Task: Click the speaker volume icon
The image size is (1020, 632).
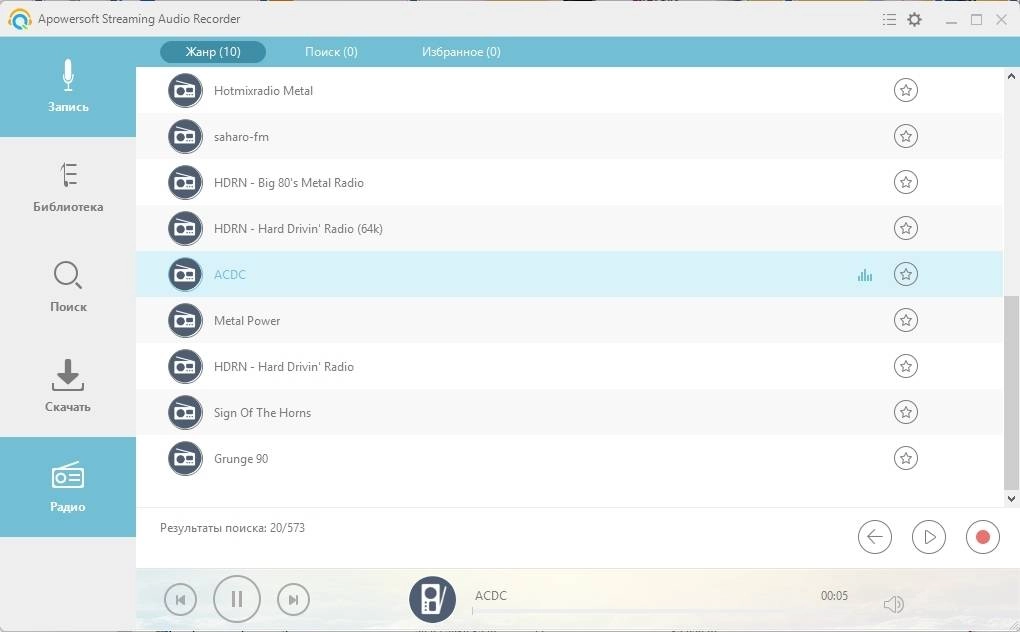Action: pos(894,605)
